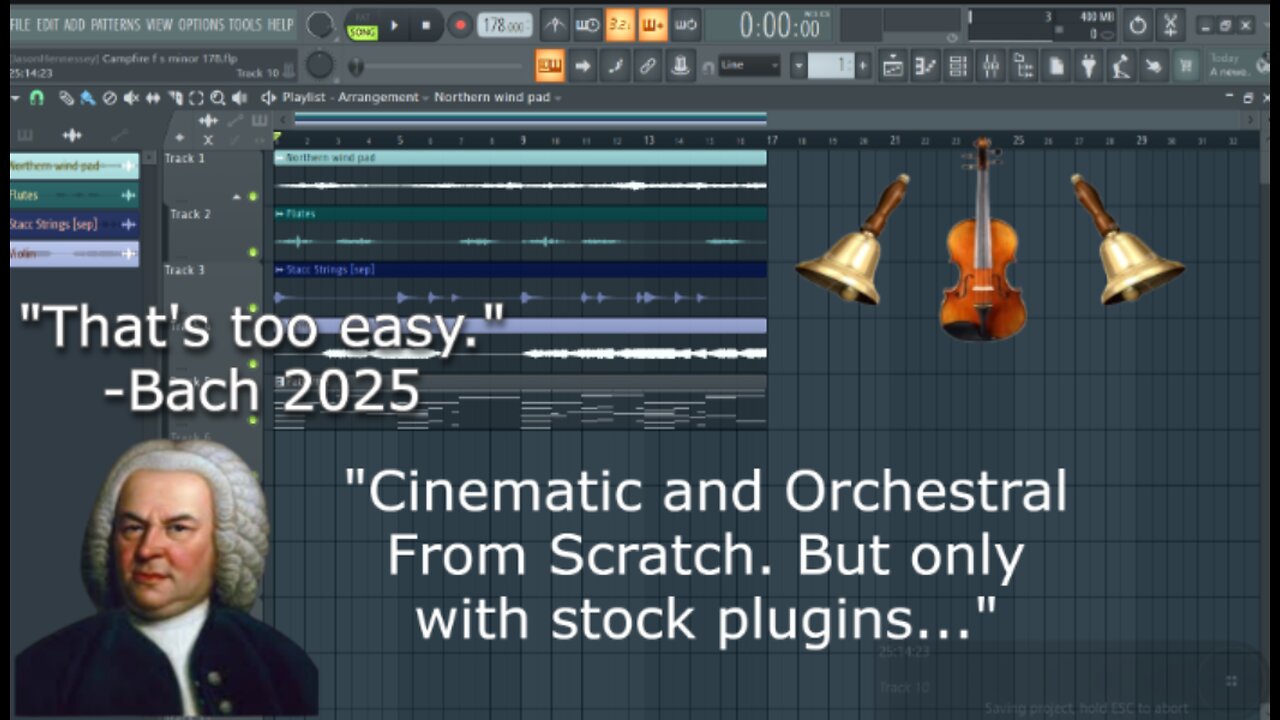Open the Northern wind pad clip dropdown
Image resolution: width=1280 pixels, height=720 pixels.
(x=498, y=98)
